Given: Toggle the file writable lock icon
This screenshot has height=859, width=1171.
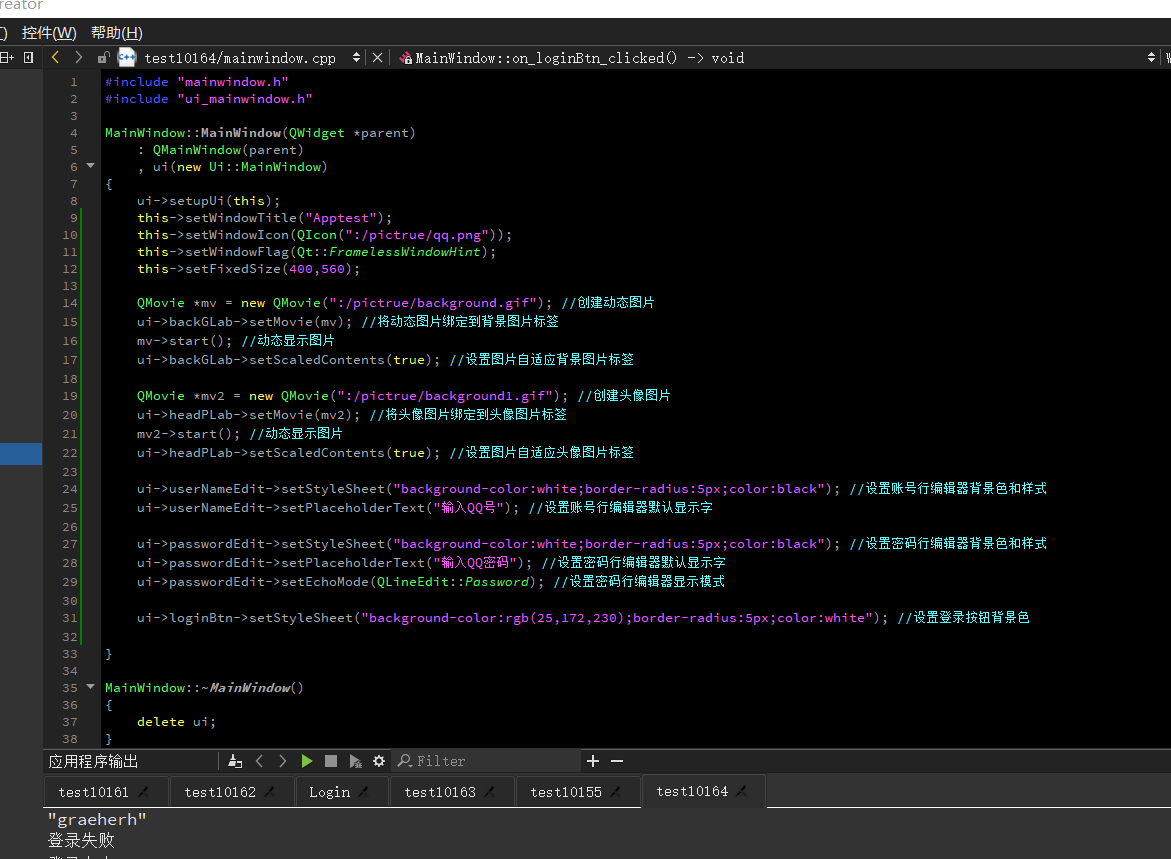Looking at the screenshot, I should pyautogui.click(x=103, y=58).
